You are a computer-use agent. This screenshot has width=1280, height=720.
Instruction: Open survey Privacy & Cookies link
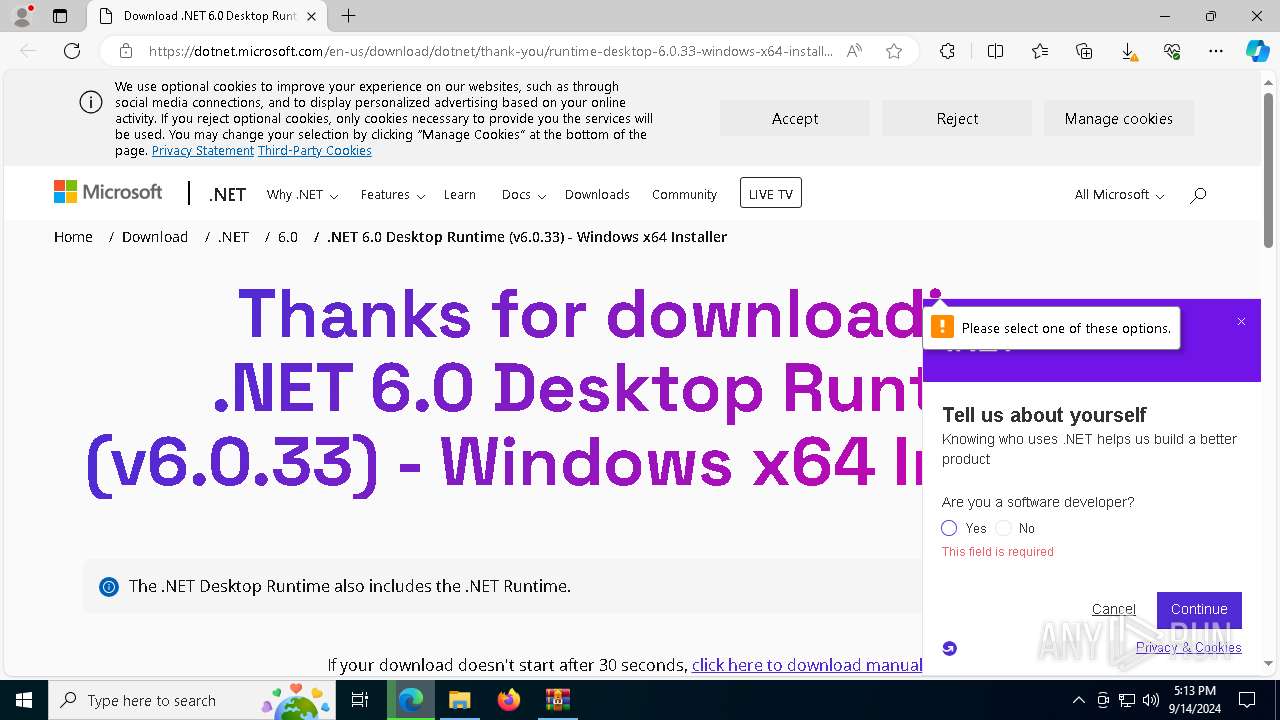pos(1189,647)
